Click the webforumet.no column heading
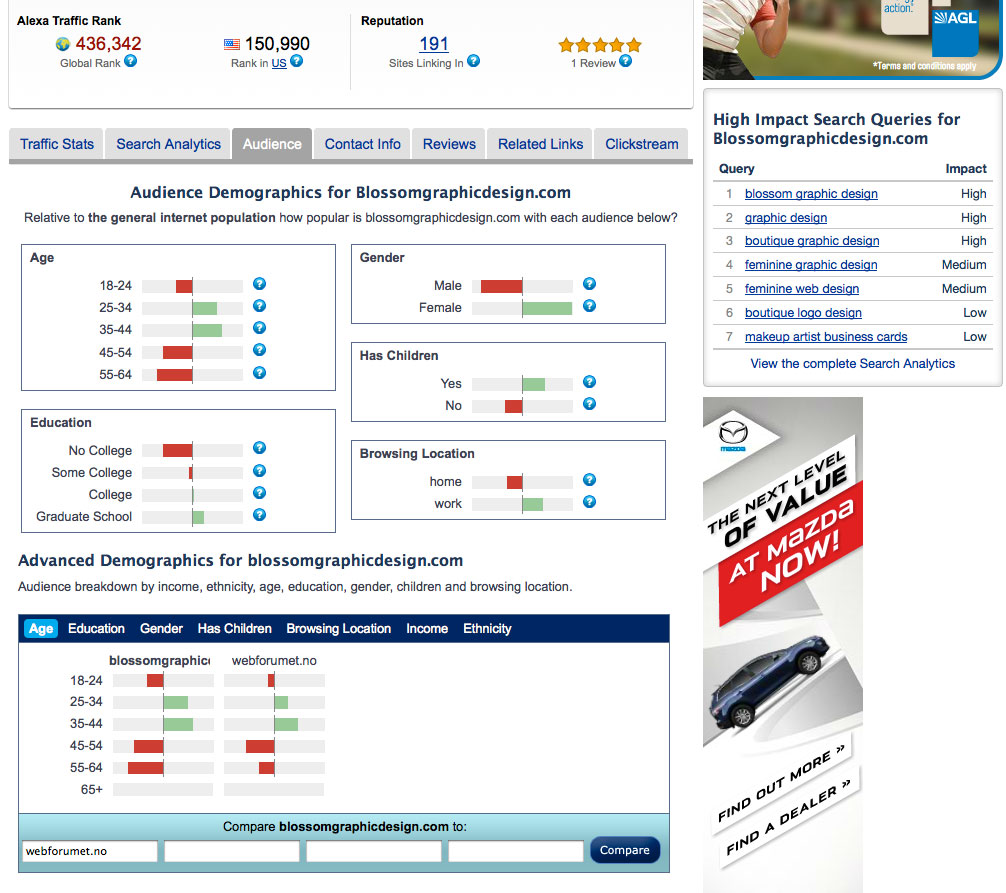The image size is (1006, 893). pyautogui.click(x=274, y=660)
